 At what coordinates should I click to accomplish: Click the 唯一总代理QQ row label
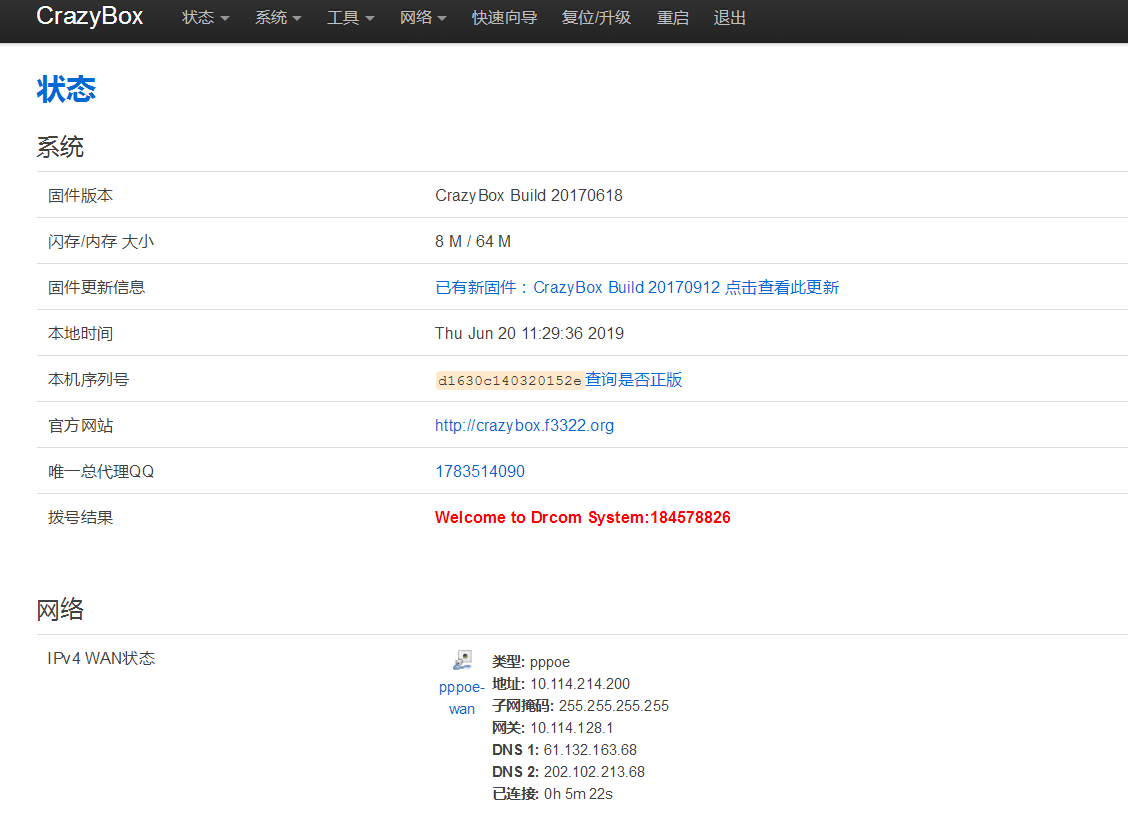(x=101, y=472)
